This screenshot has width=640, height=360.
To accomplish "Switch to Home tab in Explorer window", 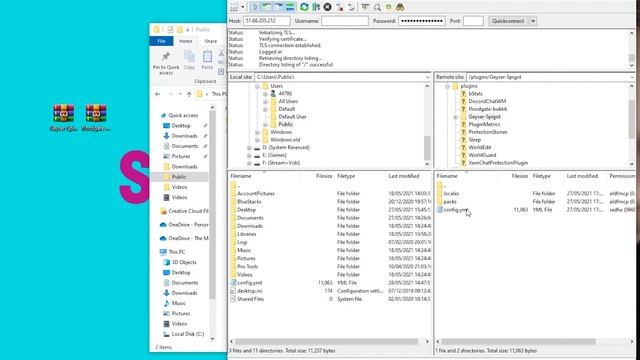I will [185, 41].
